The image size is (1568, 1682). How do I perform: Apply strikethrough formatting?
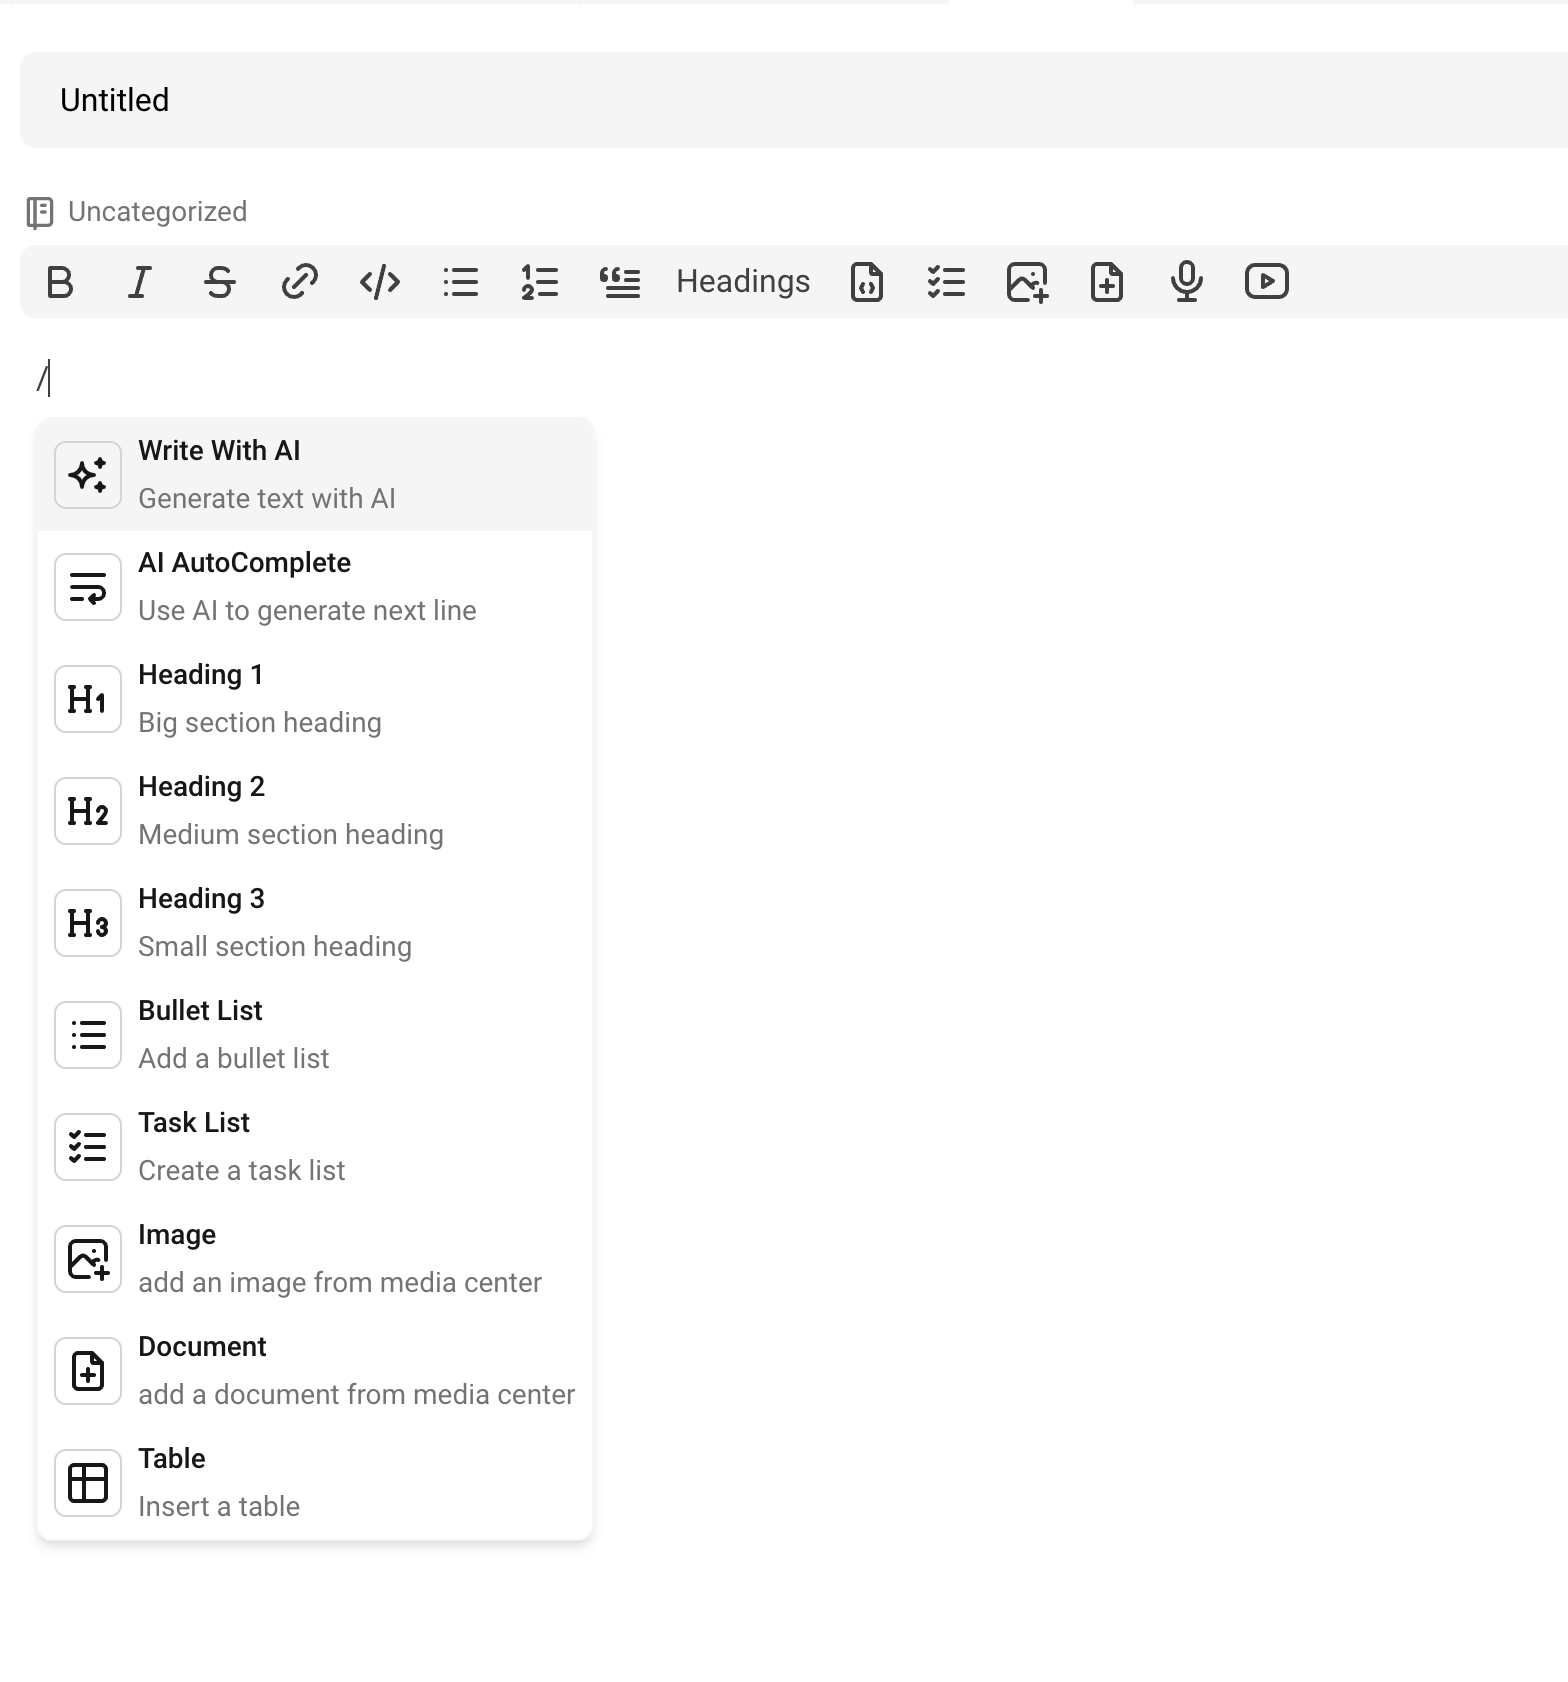(x=220, y=282)
